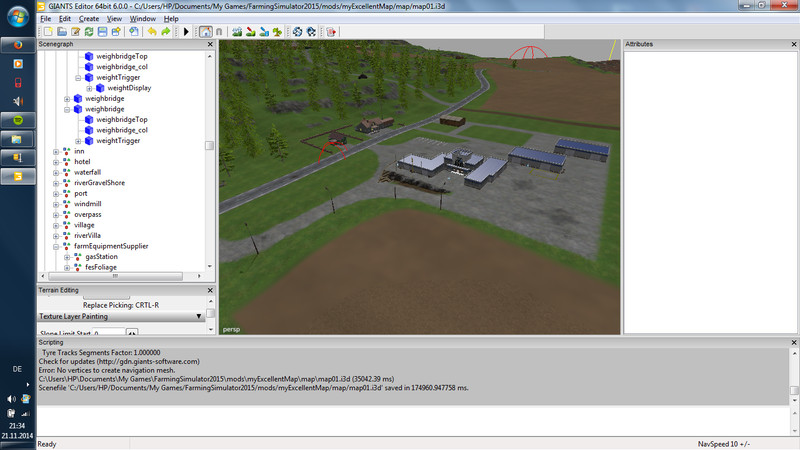This screenshot has width=800, height=450.
Task: Activate terrain info layer paint icon
Action: pos(264,32)
